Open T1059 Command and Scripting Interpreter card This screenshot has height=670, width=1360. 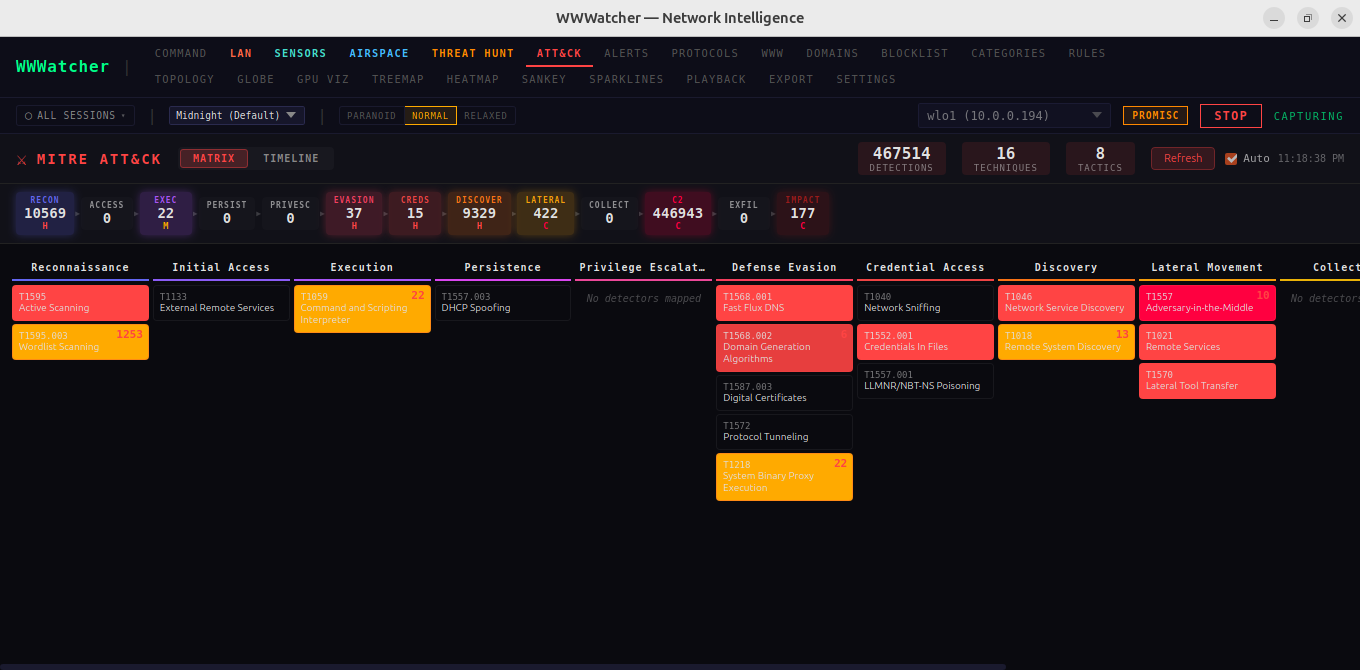(362, 309)
